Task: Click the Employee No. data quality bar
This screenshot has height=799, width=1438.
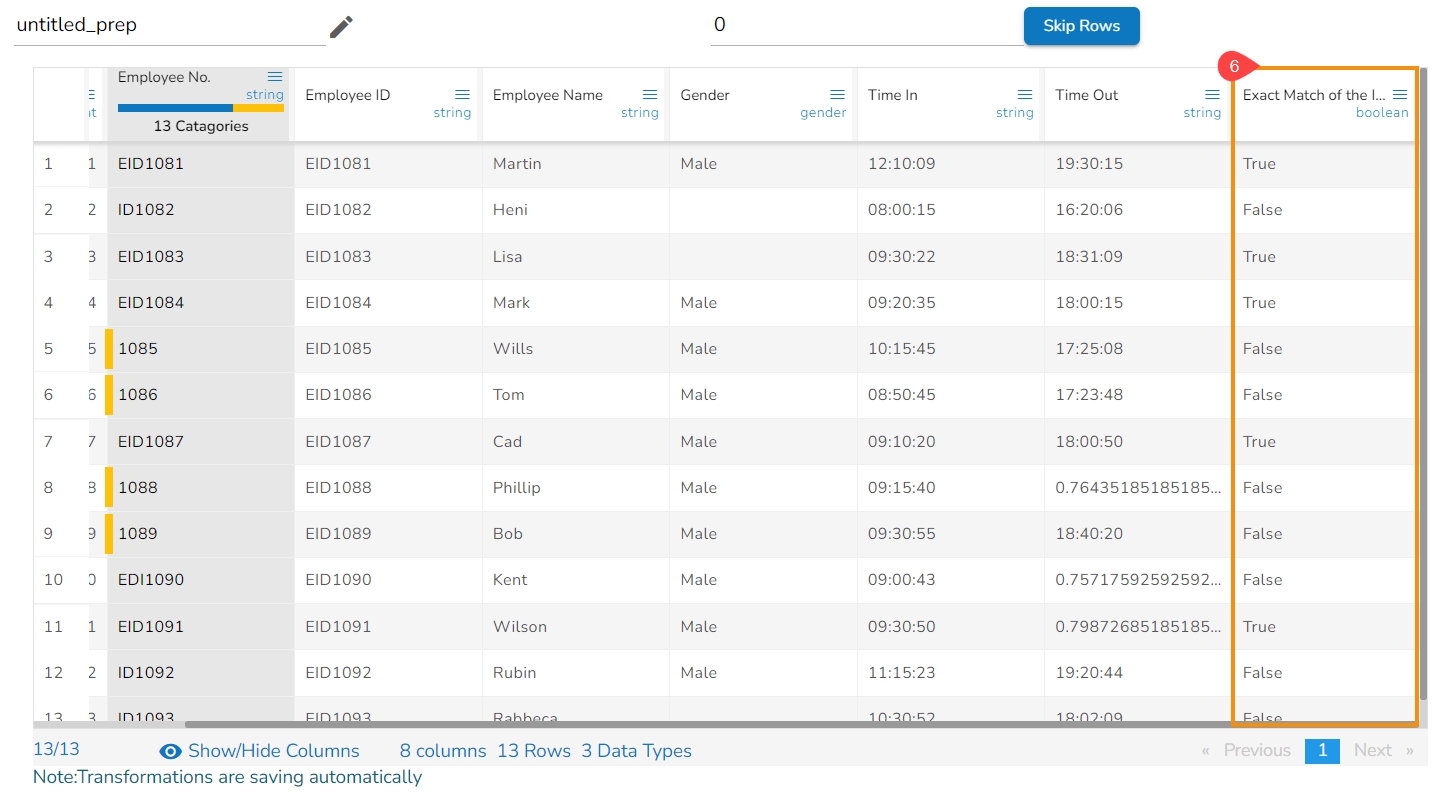Action: (200, 108)
